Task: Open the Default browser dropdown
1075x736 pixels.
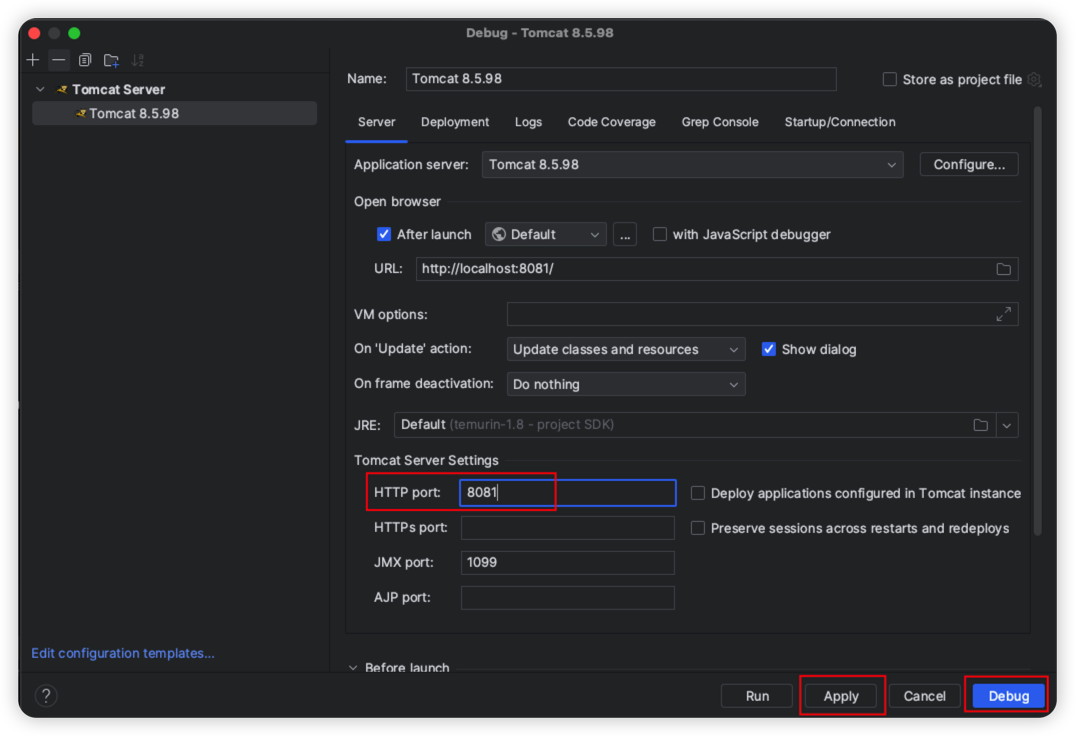Action: point(546,234)
